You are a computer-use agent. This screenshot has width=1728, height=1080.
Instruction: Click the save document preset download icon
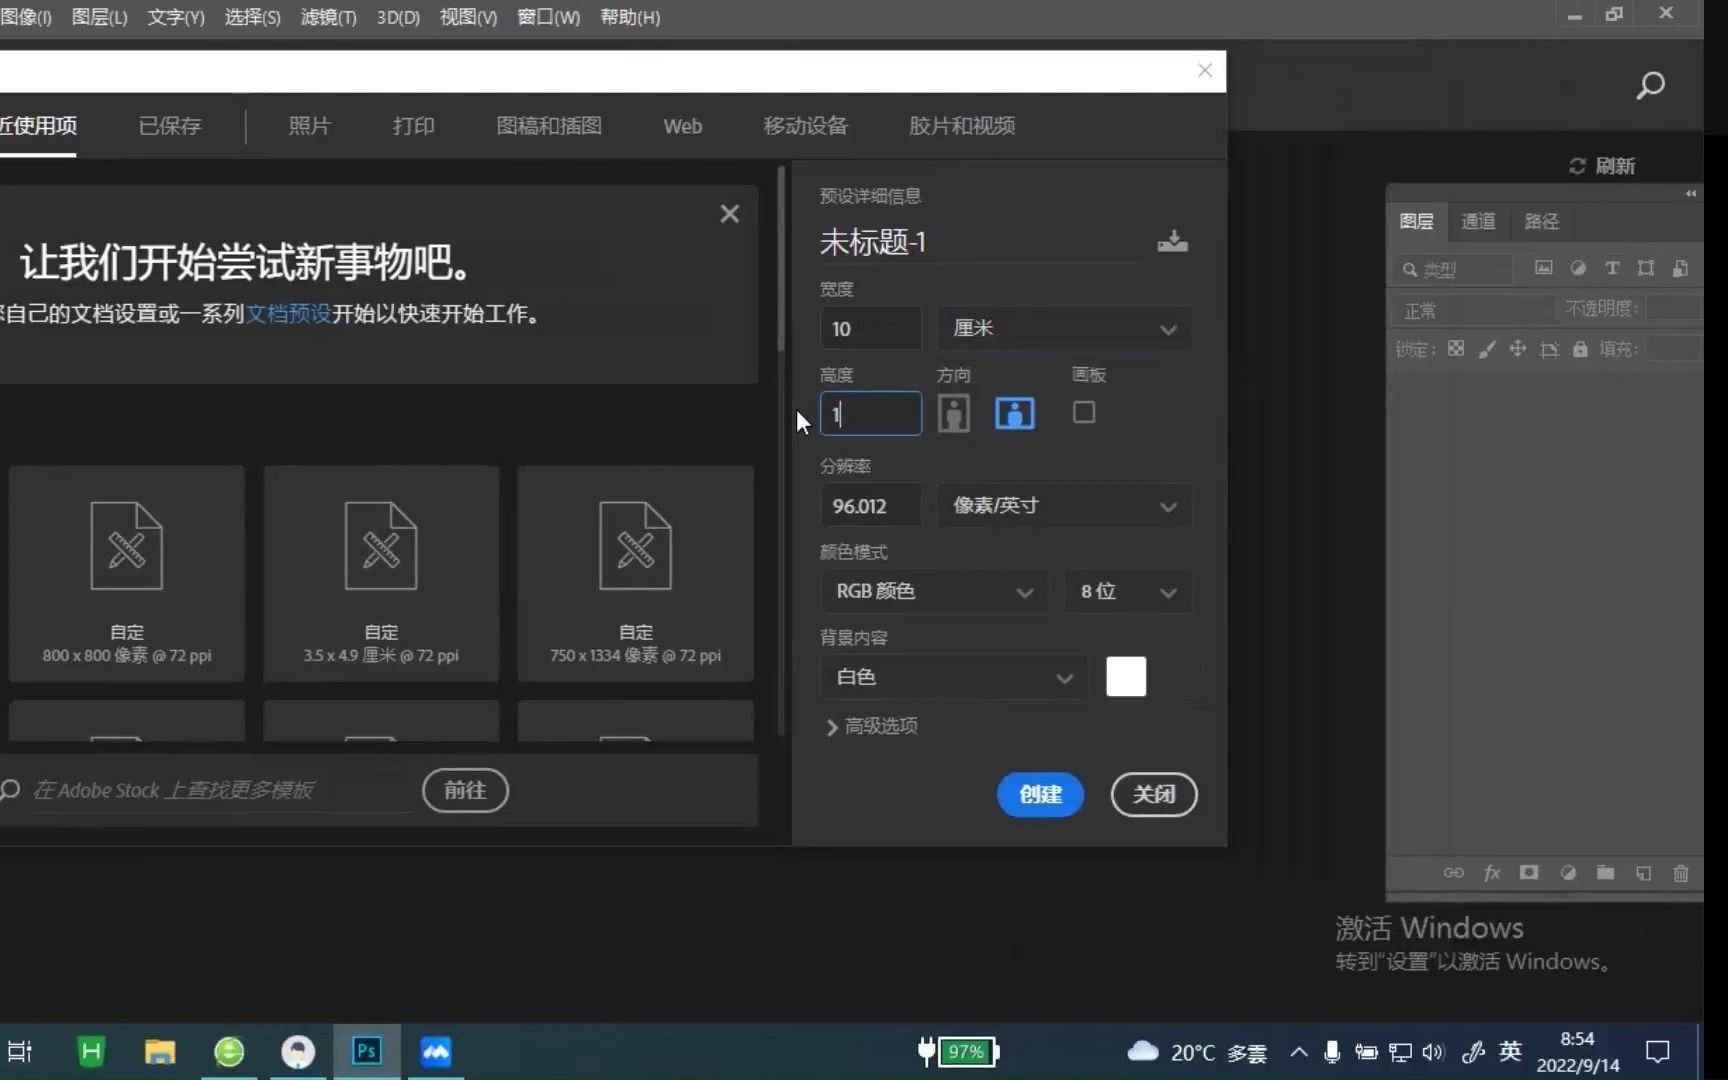click(1172, 241)
